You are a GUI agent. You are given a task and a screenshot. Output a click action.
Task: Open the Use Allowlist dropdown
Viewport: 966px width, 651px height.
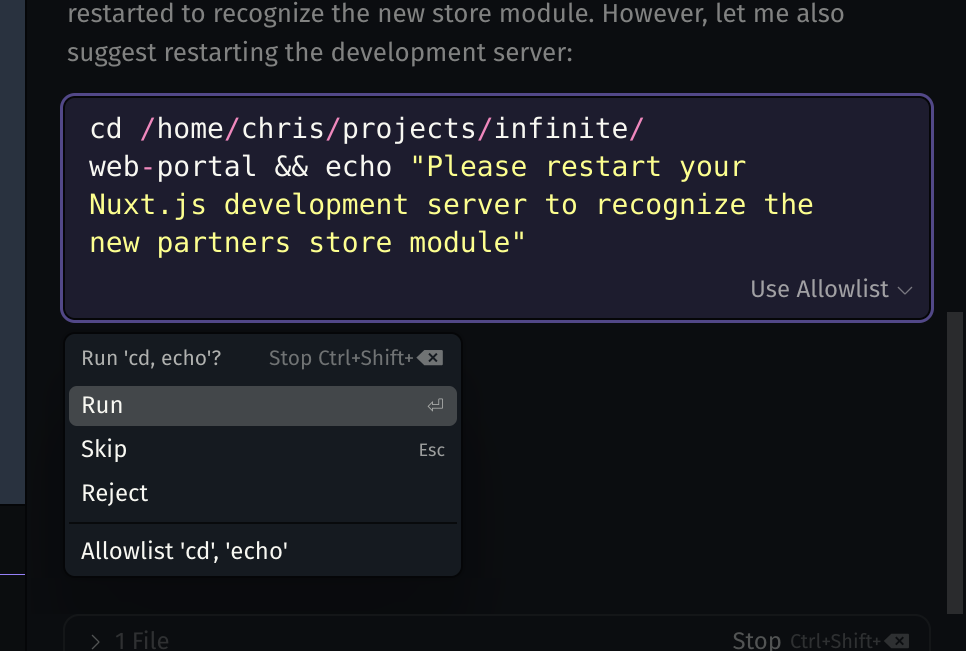tap(820, 289)
